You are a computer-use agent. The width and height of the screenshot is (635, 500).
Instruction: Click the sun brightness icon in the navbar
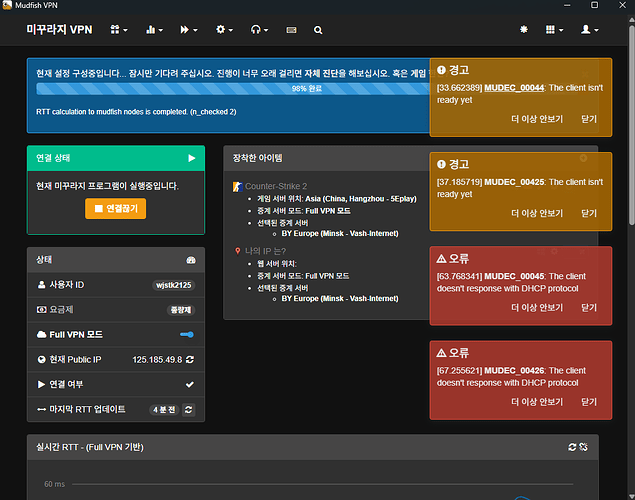tap(522, 30)
